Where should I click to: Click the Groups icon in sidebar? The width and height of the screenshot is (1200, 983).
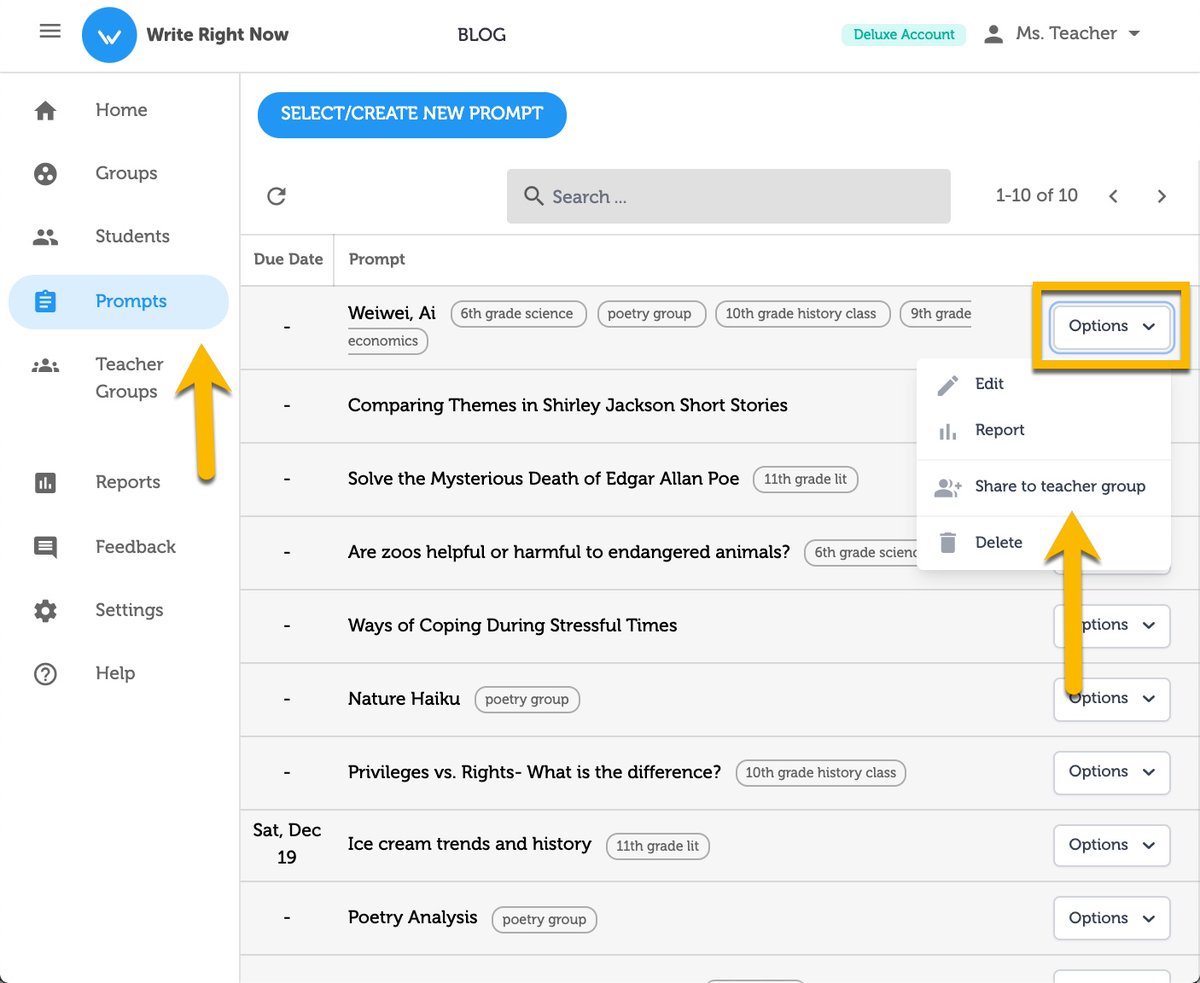(x=45, y=174)
